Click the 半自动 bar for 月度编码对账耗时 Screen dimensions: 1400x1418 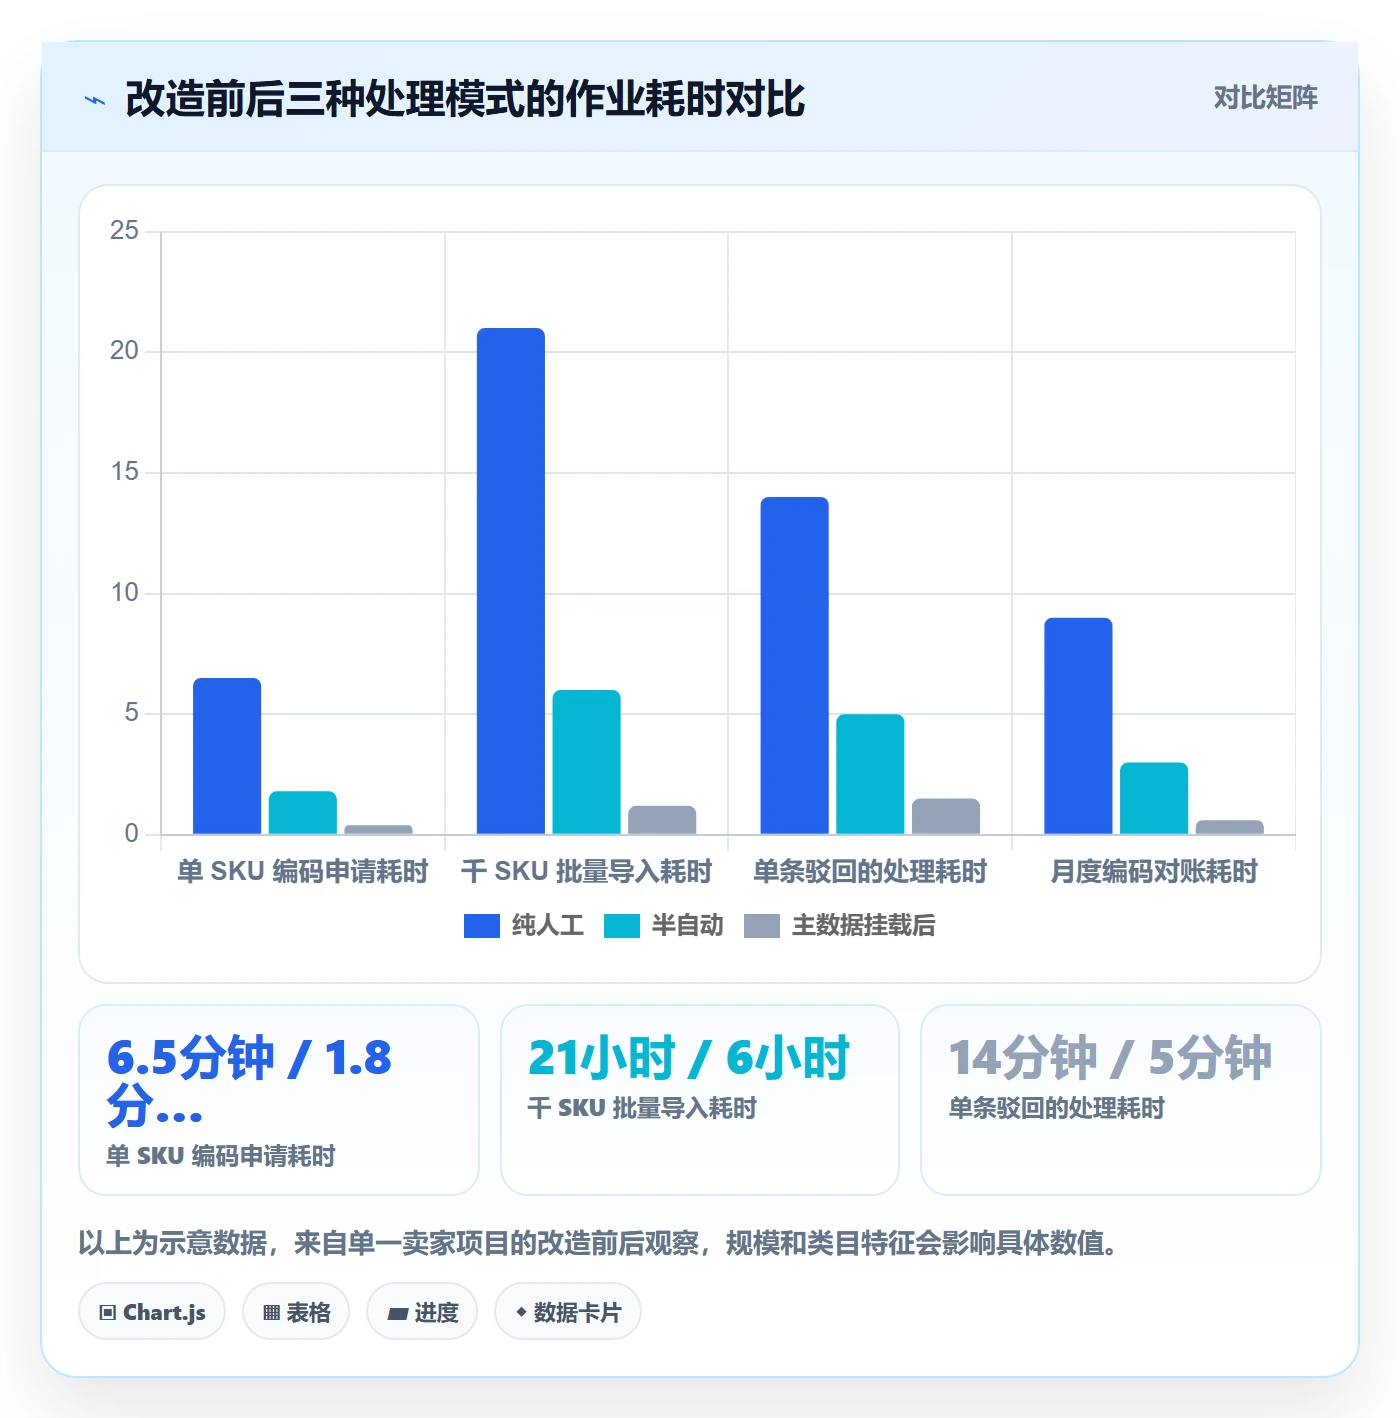[1154, 798]
